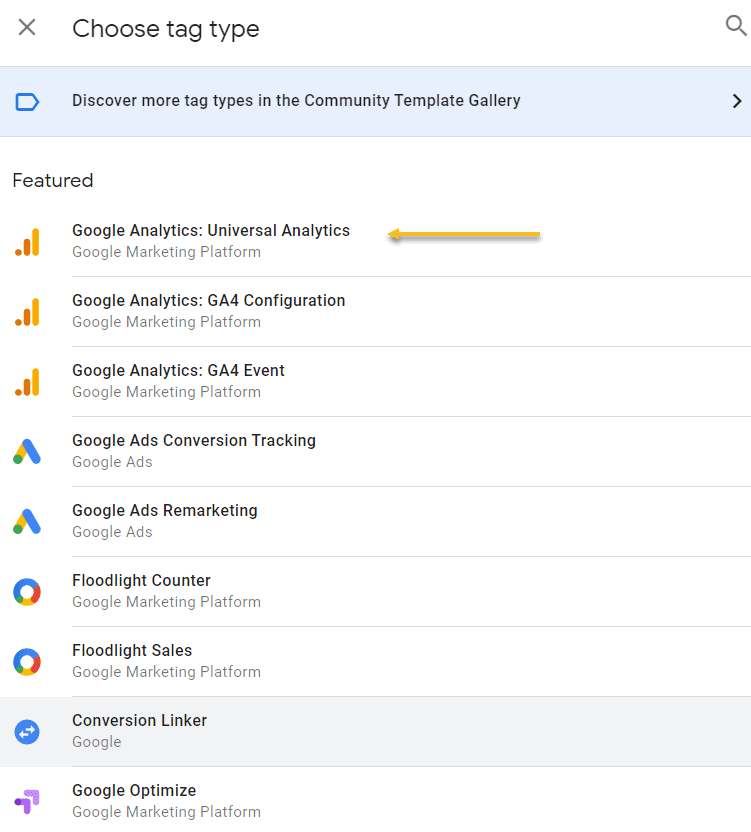Image resolution: width=751 pixels, height=832 pixels.
Task: Click the Google Optimize purple icon
Action: [27, 801]
